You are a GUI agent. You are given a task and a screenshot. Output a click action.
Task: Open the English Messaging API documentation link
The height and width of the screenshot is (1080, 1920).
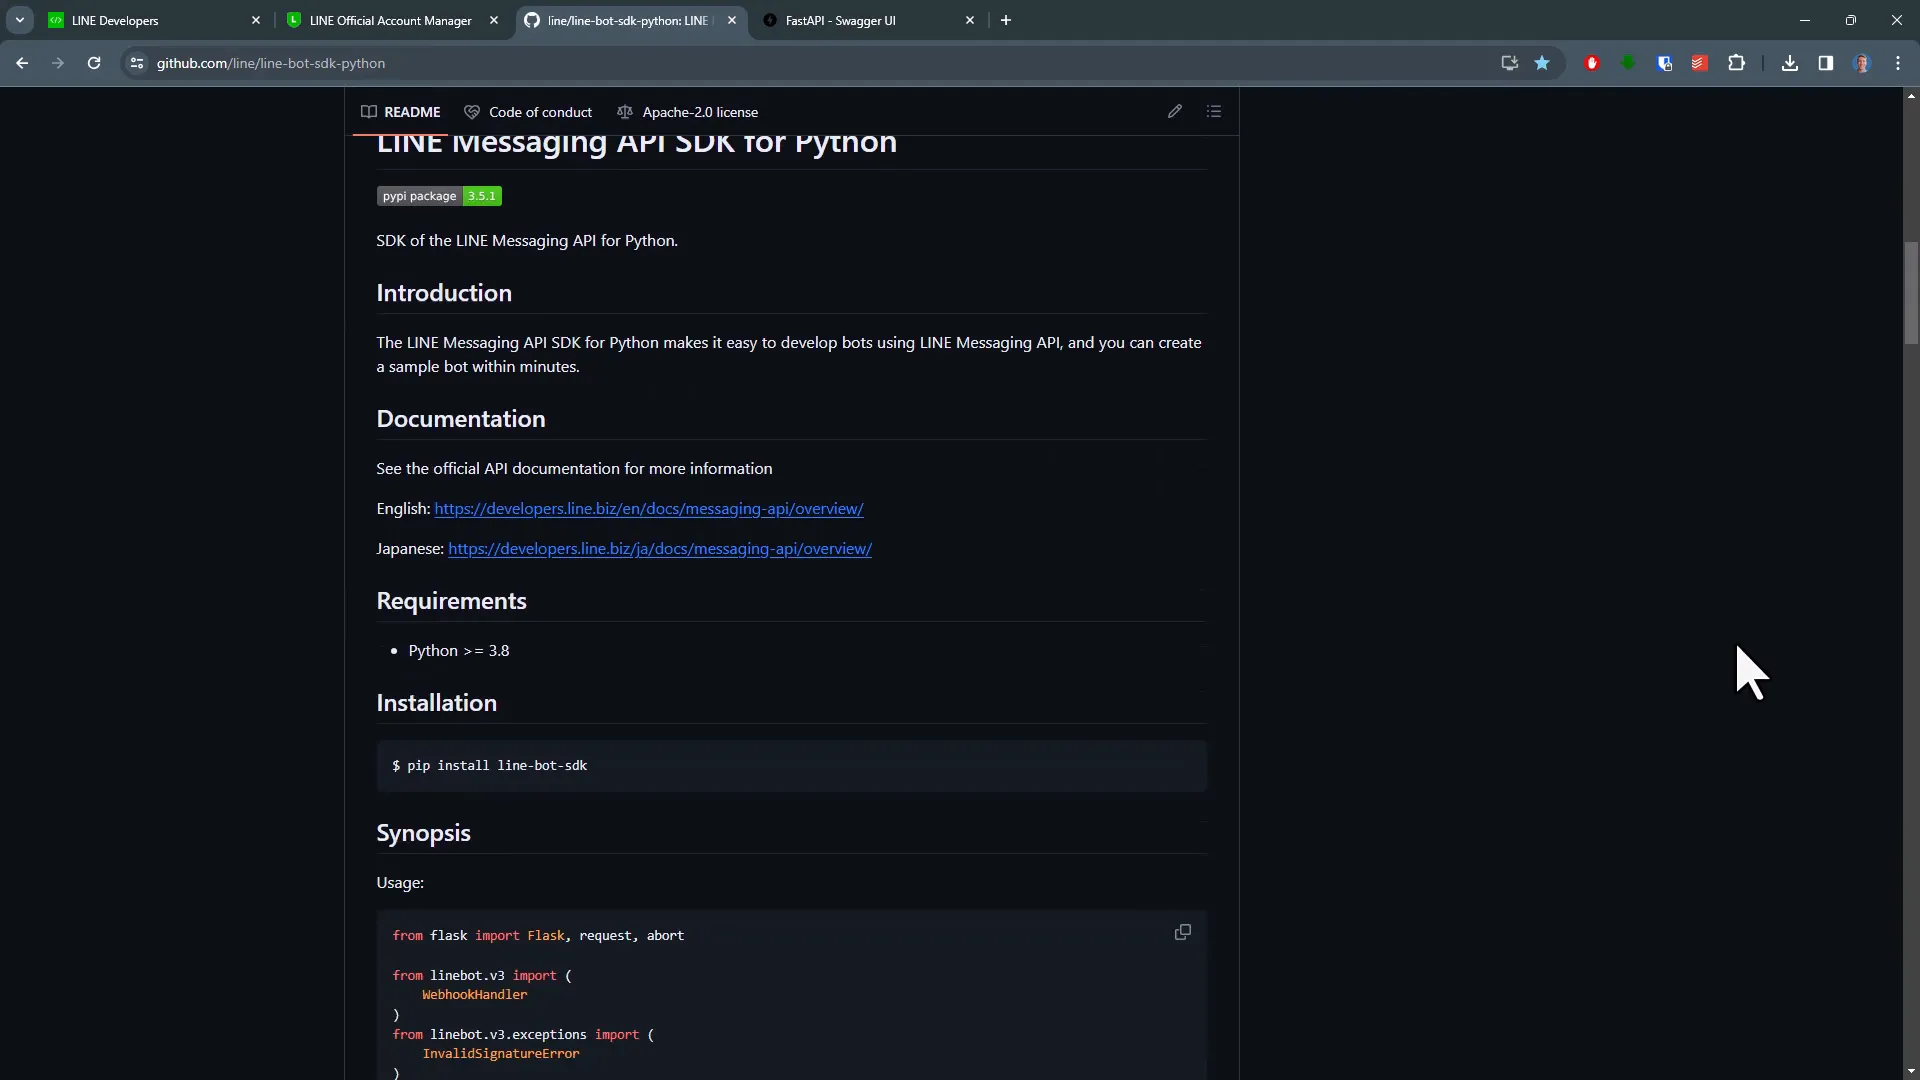pyautogui.click(x=648, y=509)
